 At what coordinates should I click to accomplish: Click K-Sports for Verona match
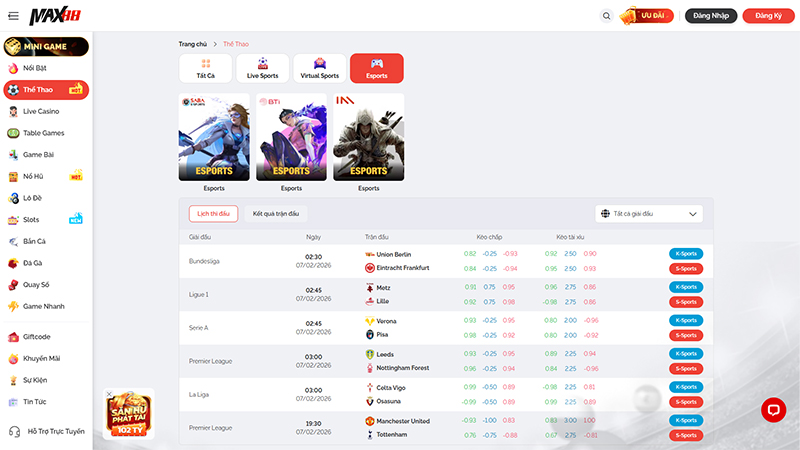click(686, 320)
